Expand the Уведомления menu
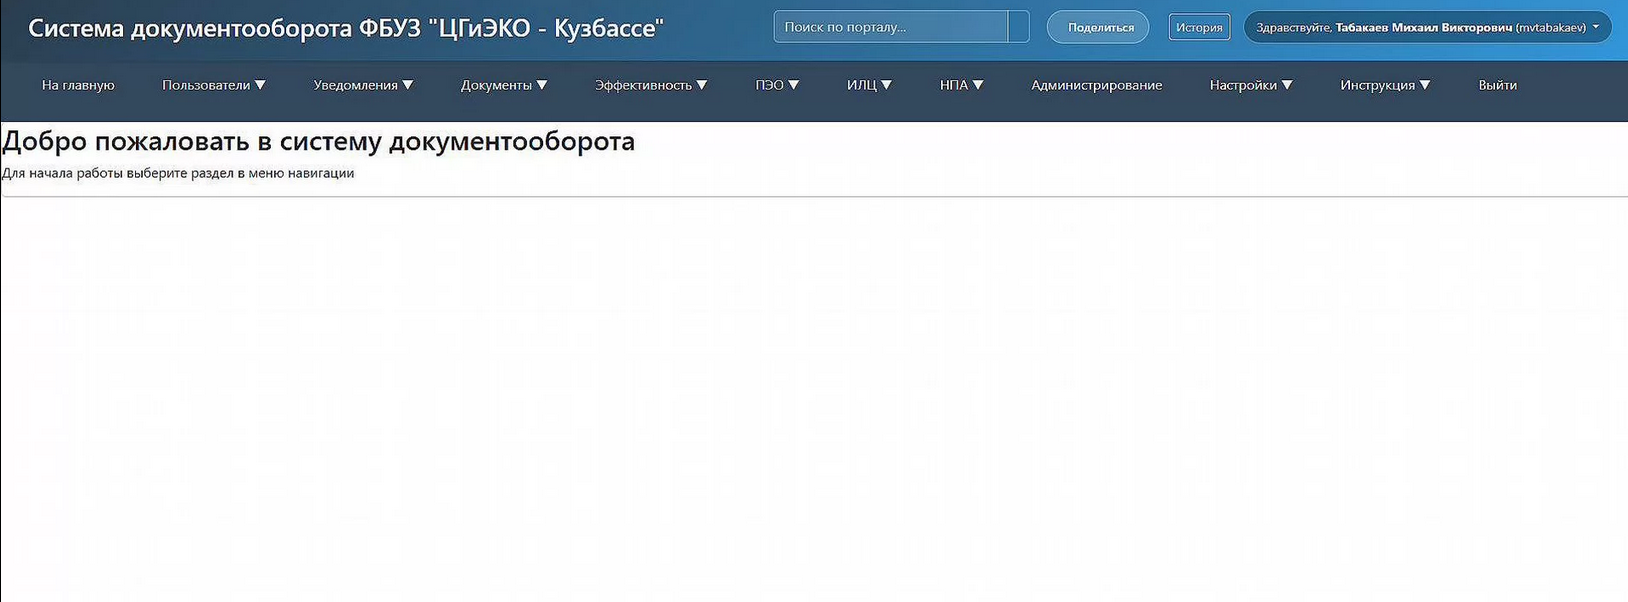Viewport: 1628px width, 602px height. [363, 85]
